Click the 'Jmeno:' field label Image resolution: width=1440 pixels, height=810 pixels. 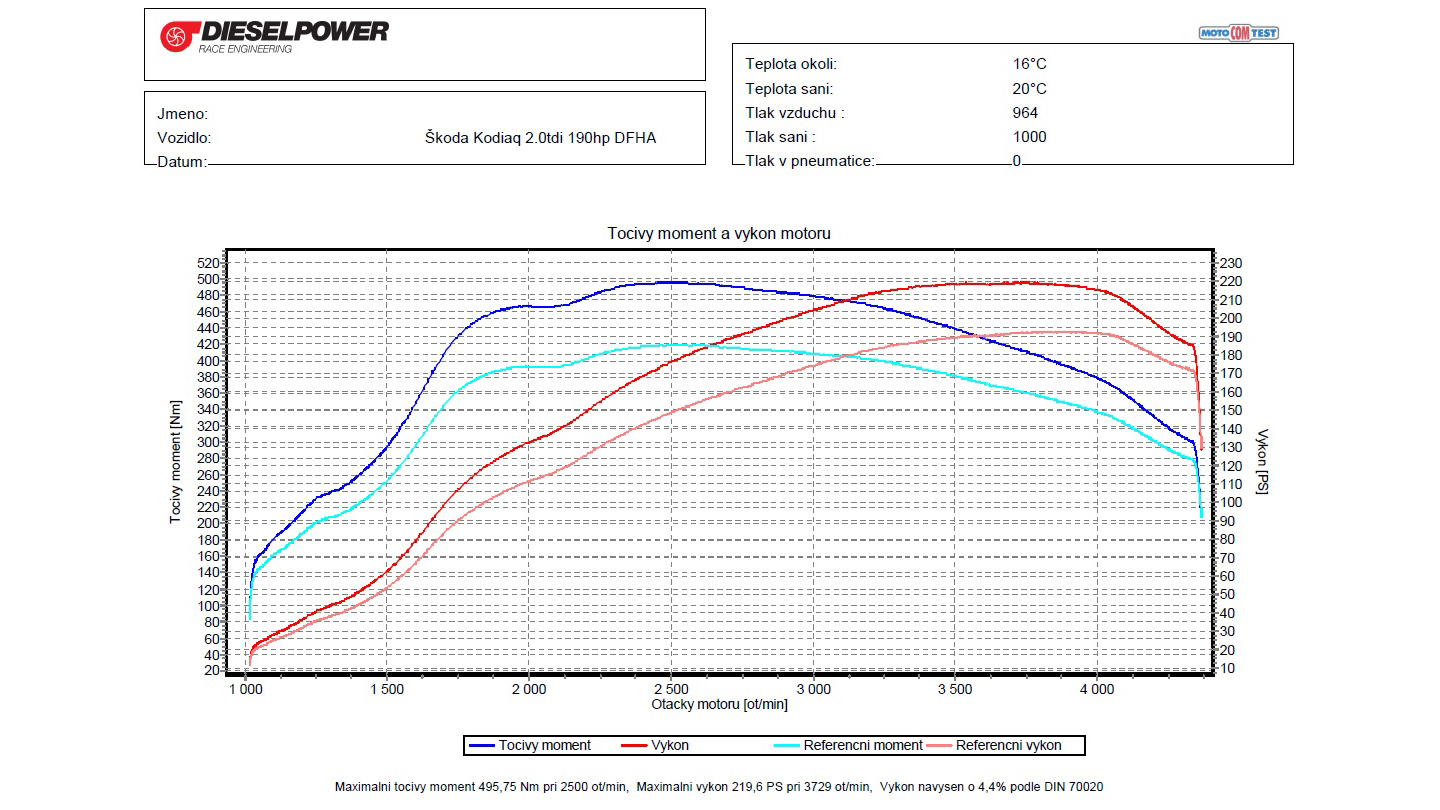coord(183,114)
